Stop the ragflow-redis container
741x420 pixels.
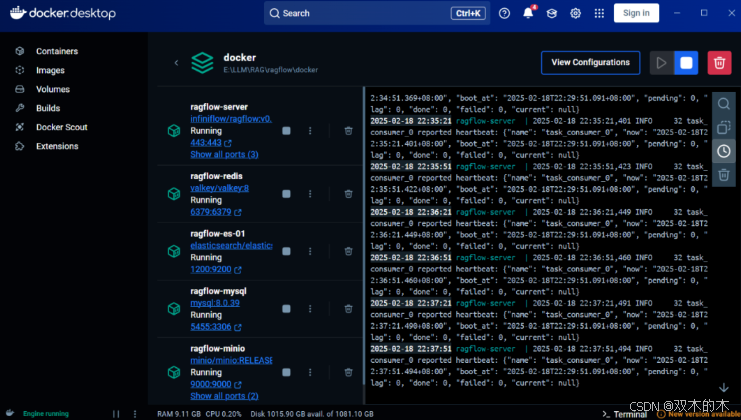pyautogui.click(x=286, y=194)
